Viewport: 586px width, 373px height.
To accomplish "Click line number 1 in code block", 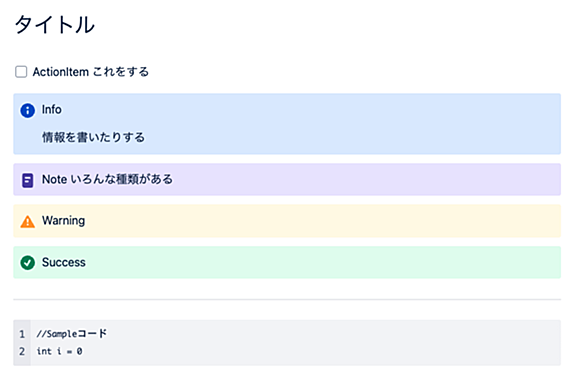I will tap(22, 334).
